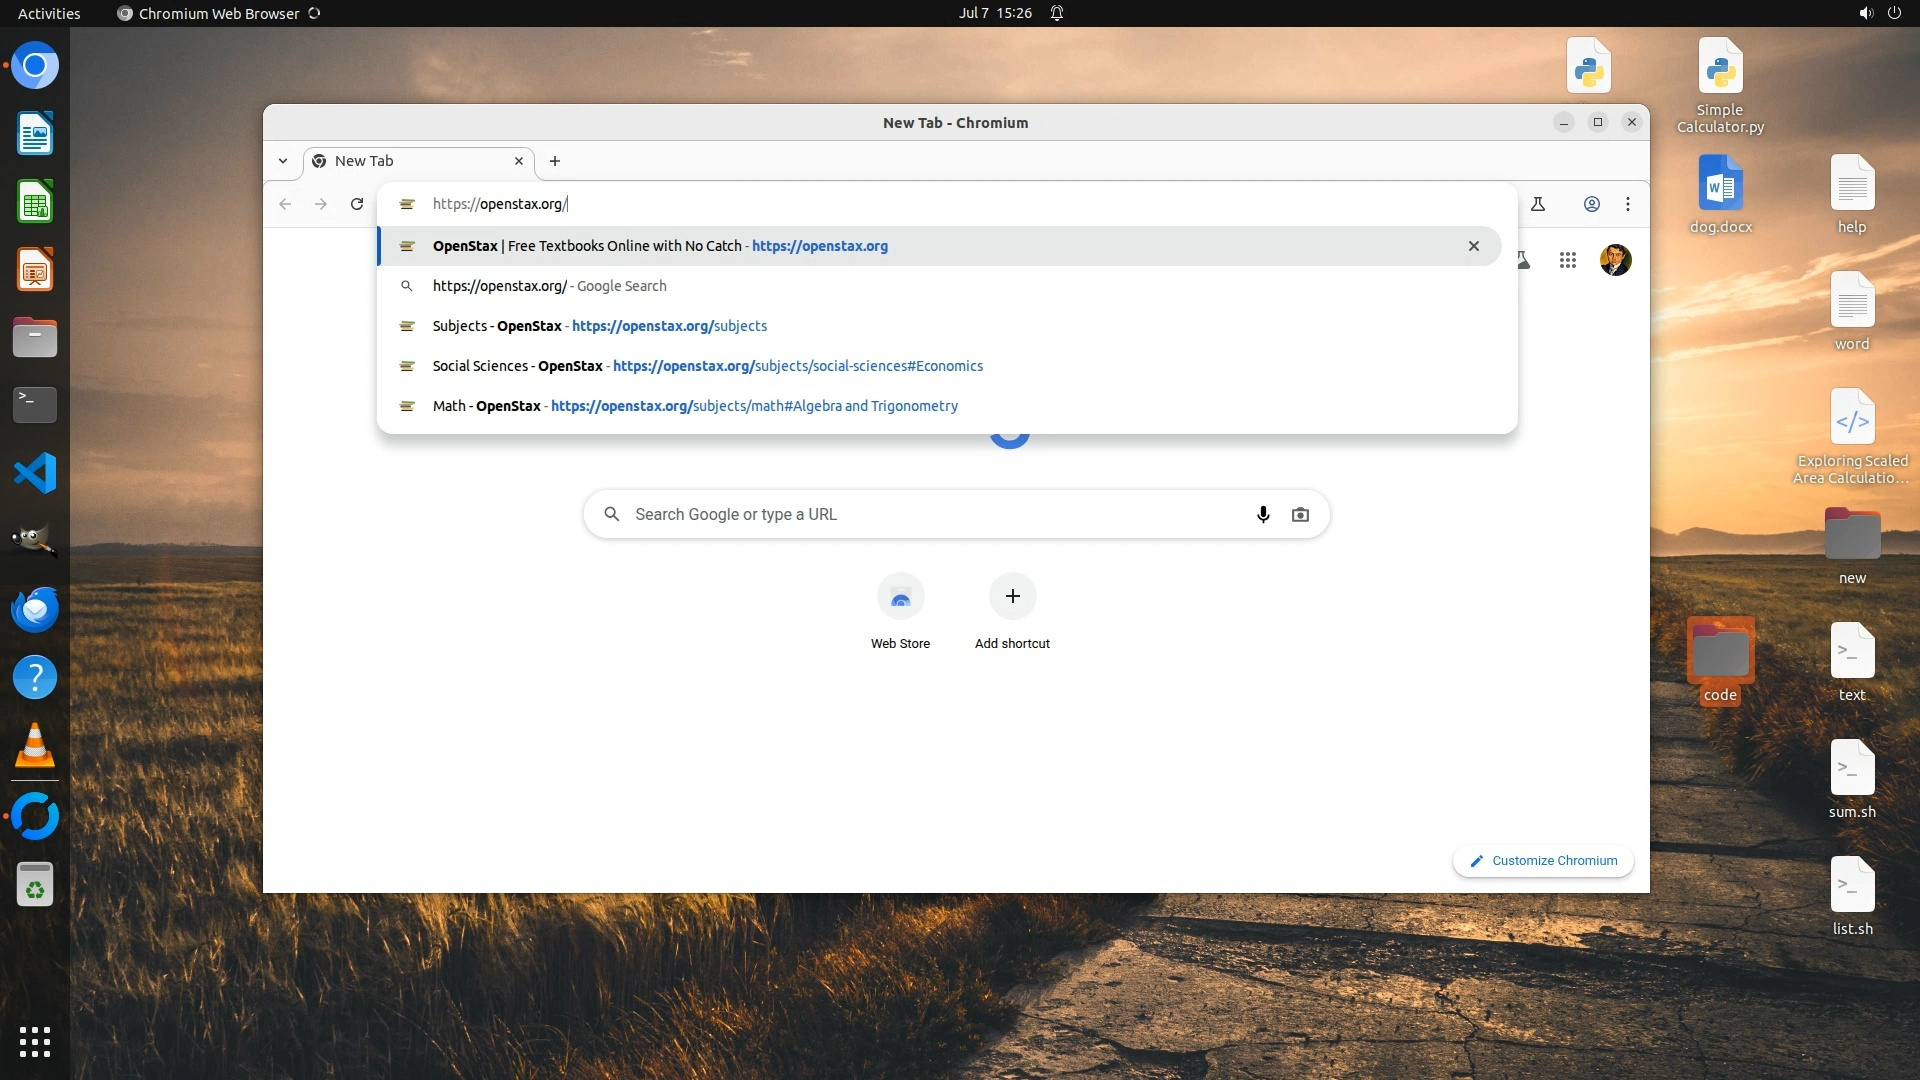Open the Chrome Labs flask icon
Image resolution: width=1920 pixels, height=1080 pixels.
[1538, 204]
